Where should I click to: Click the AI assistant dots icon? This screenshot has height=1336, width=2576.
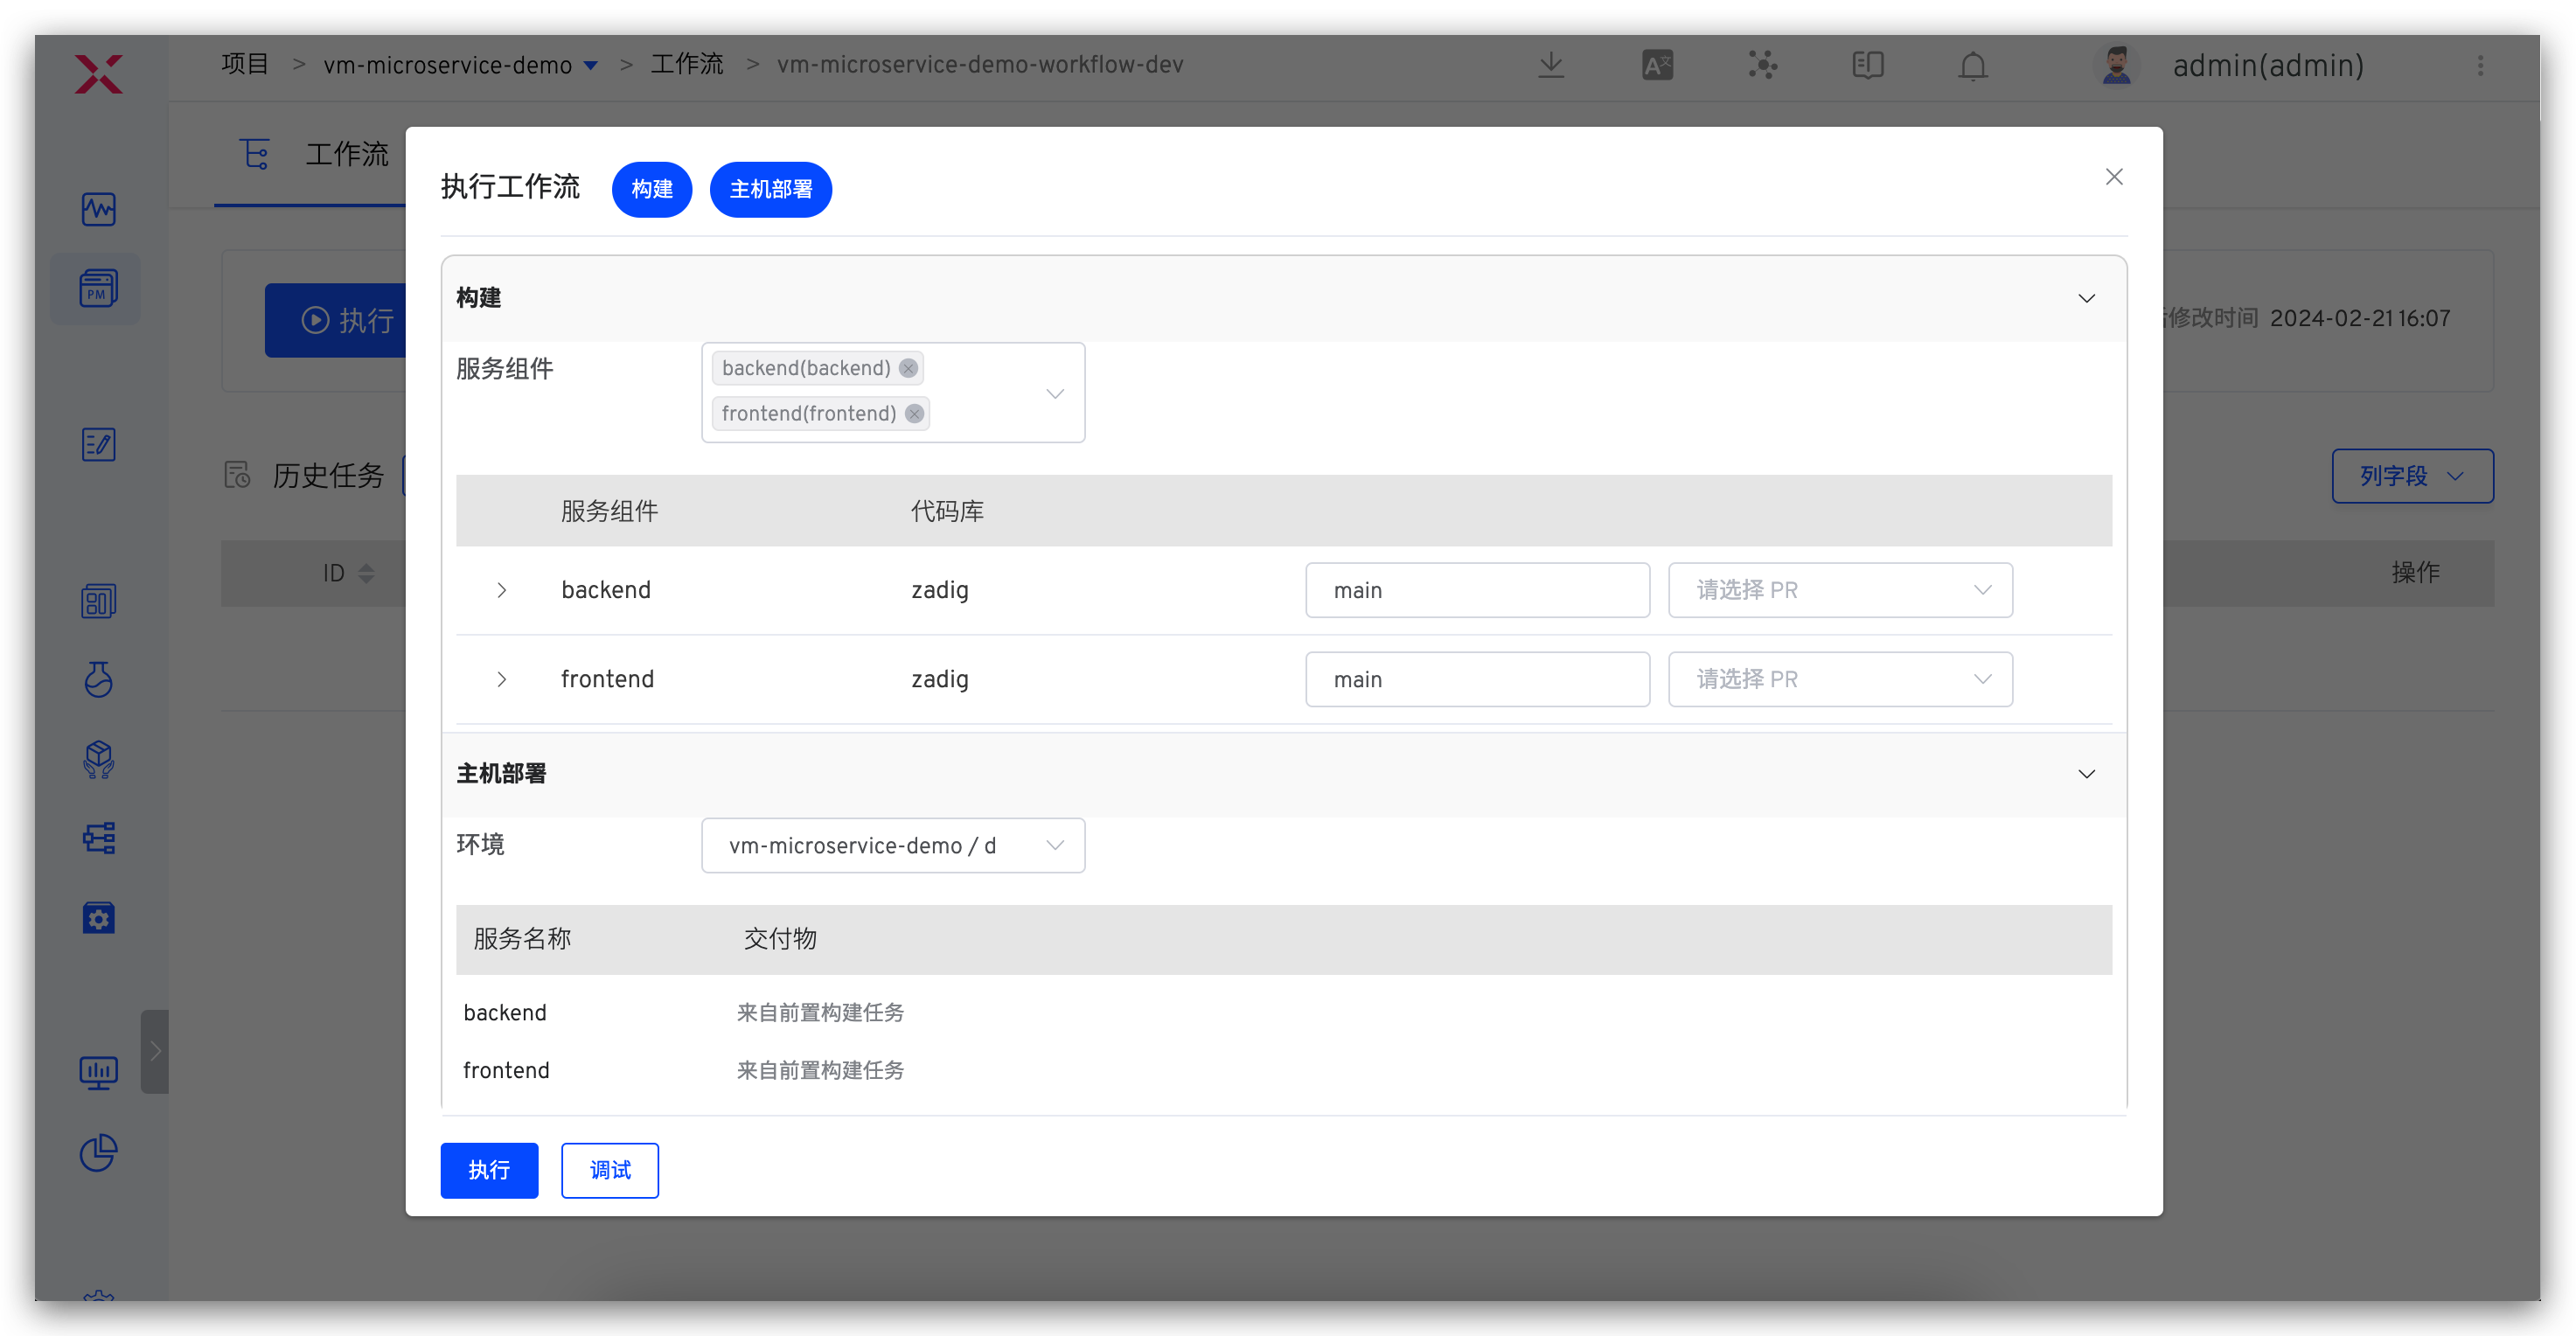click(x=1762, y=66)
